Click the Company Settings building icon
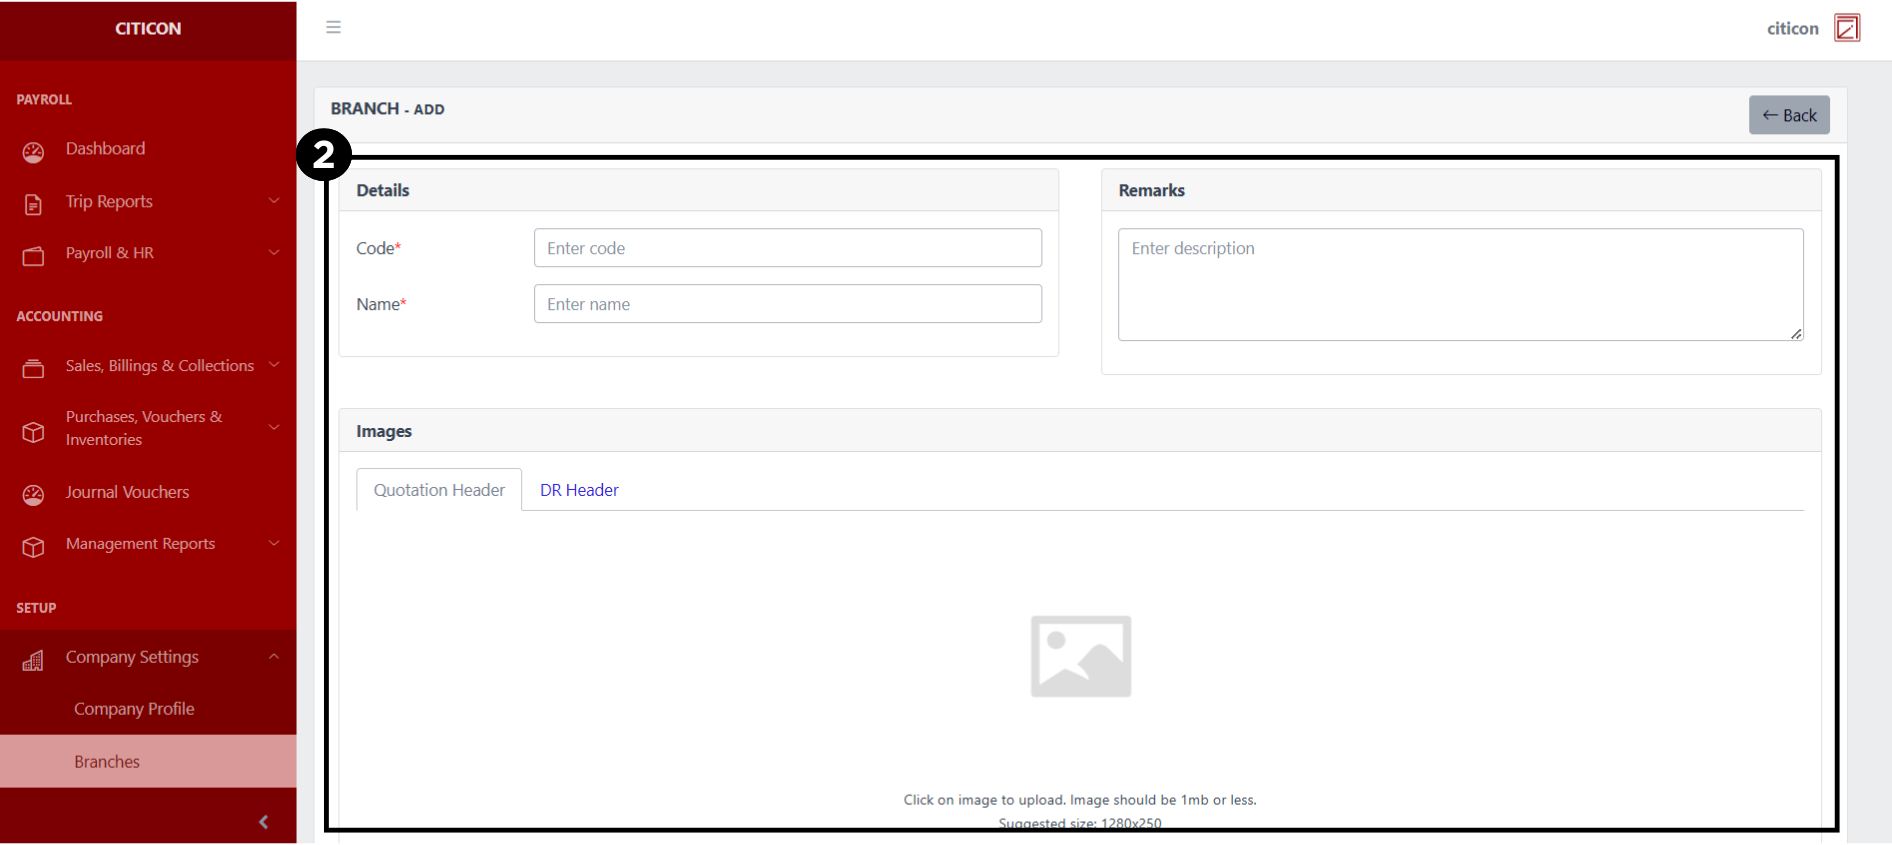 (x=33, y=660)
